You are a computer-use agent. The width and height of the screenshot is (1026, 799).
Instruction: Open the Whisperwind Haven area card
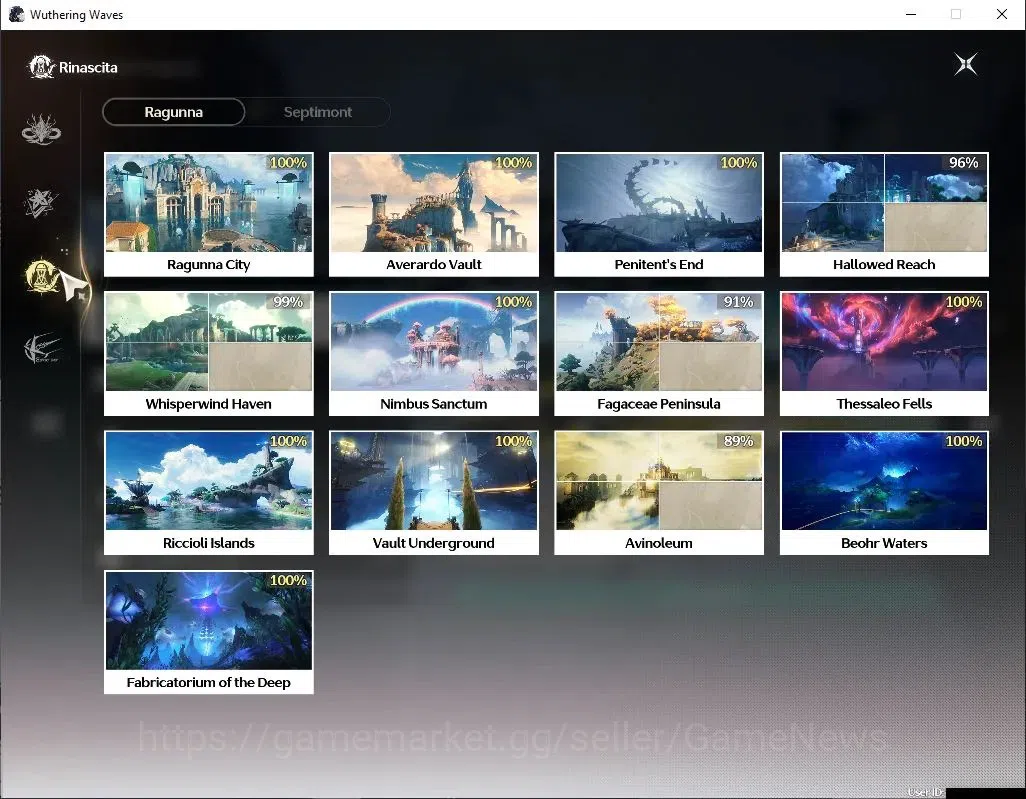(209, 353)
